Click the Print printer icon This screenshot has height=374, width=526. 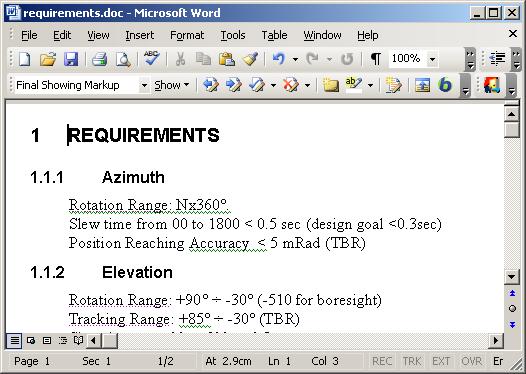pyautogui.click(x=99, y=59)
